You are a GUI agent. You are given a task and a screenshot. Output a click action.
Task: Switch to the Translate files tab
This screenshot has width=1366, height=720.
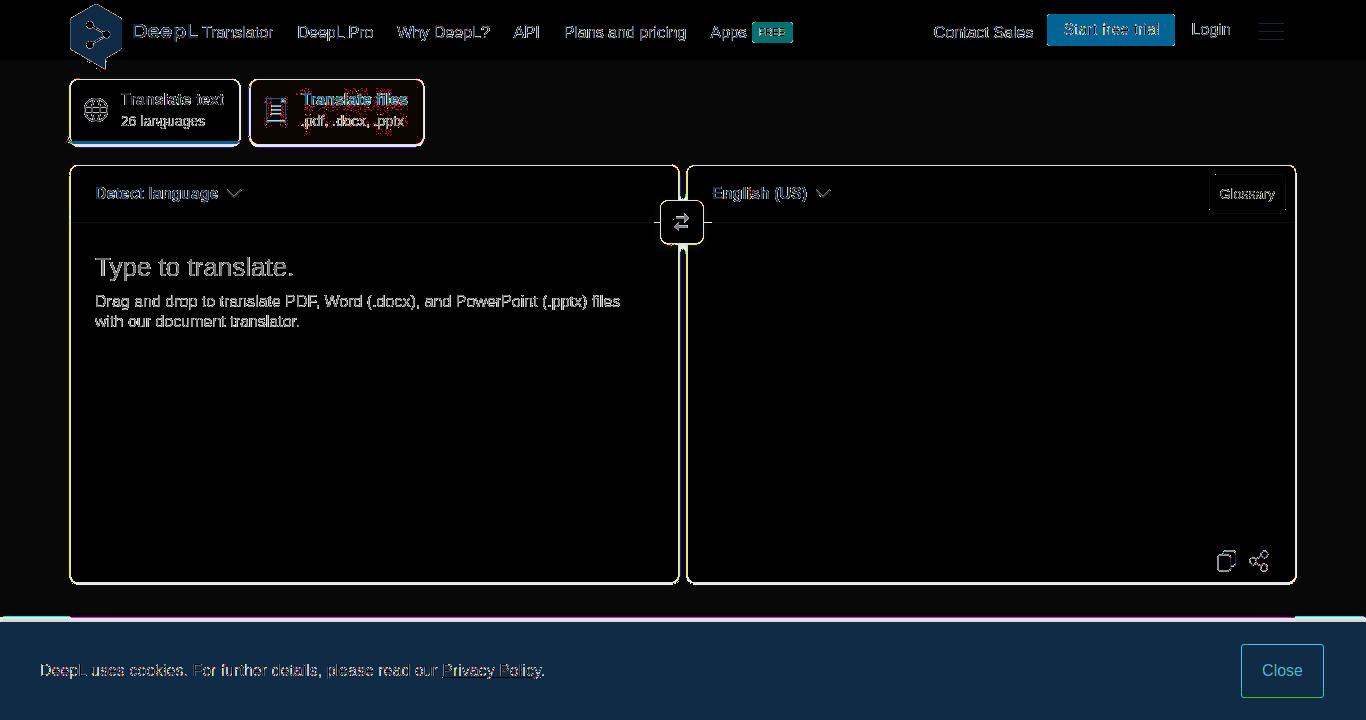click(x=337, y=112)
